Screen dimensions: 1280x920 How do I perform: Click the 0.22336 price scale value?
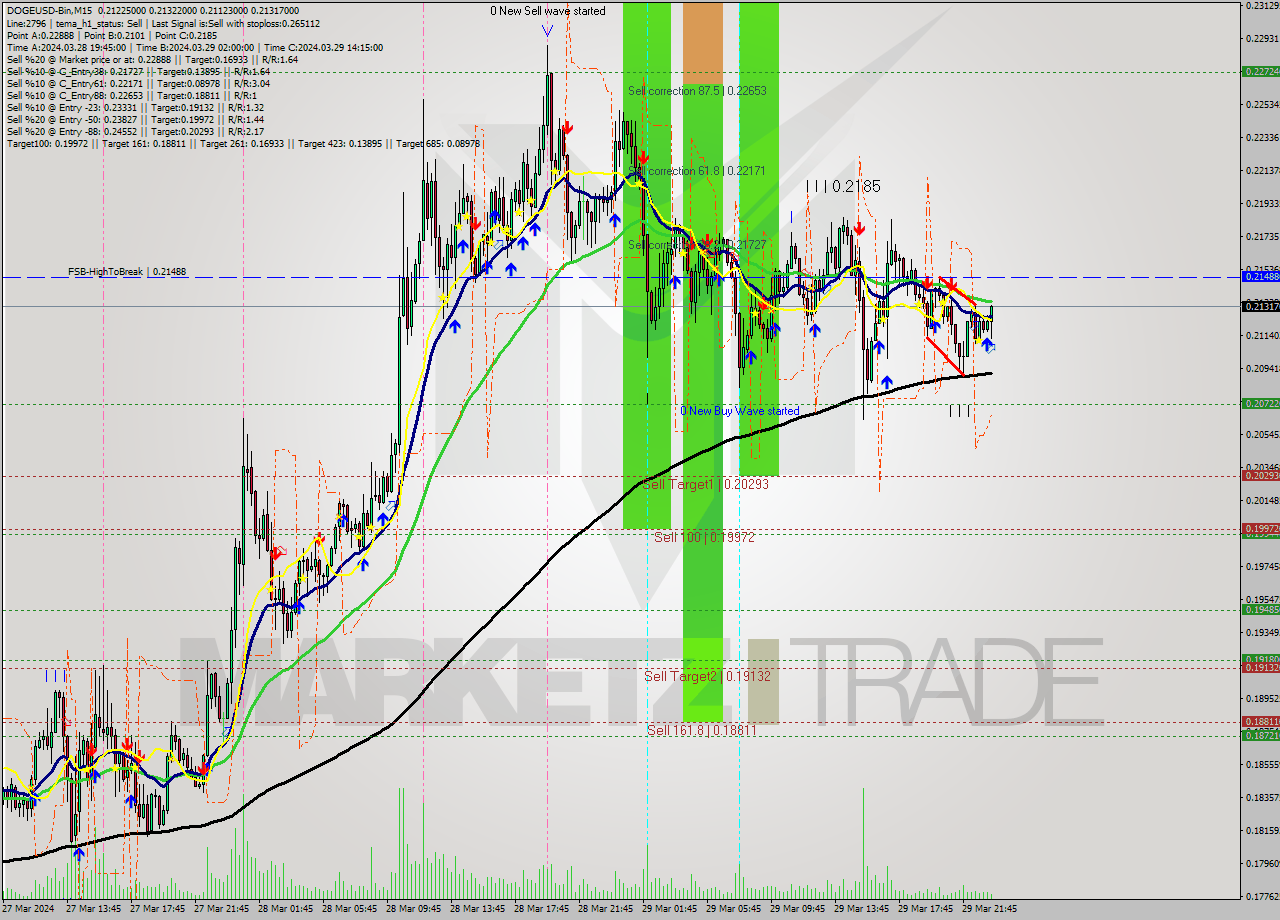[1263, 137]
